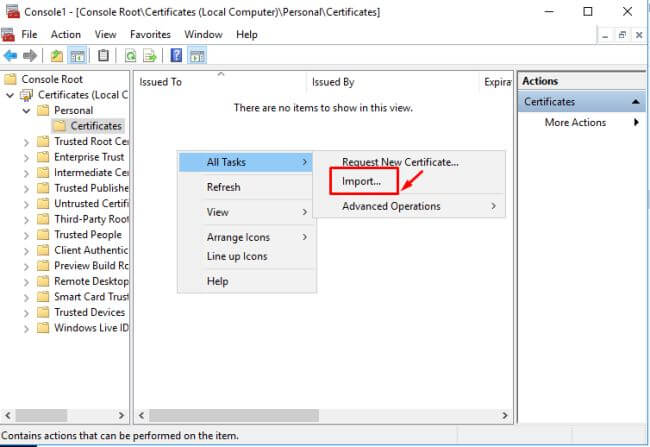Expand the Third-Party Root node
Viewport: 650px width, 447px height.
pyautogui.click(x=26, y=220)
